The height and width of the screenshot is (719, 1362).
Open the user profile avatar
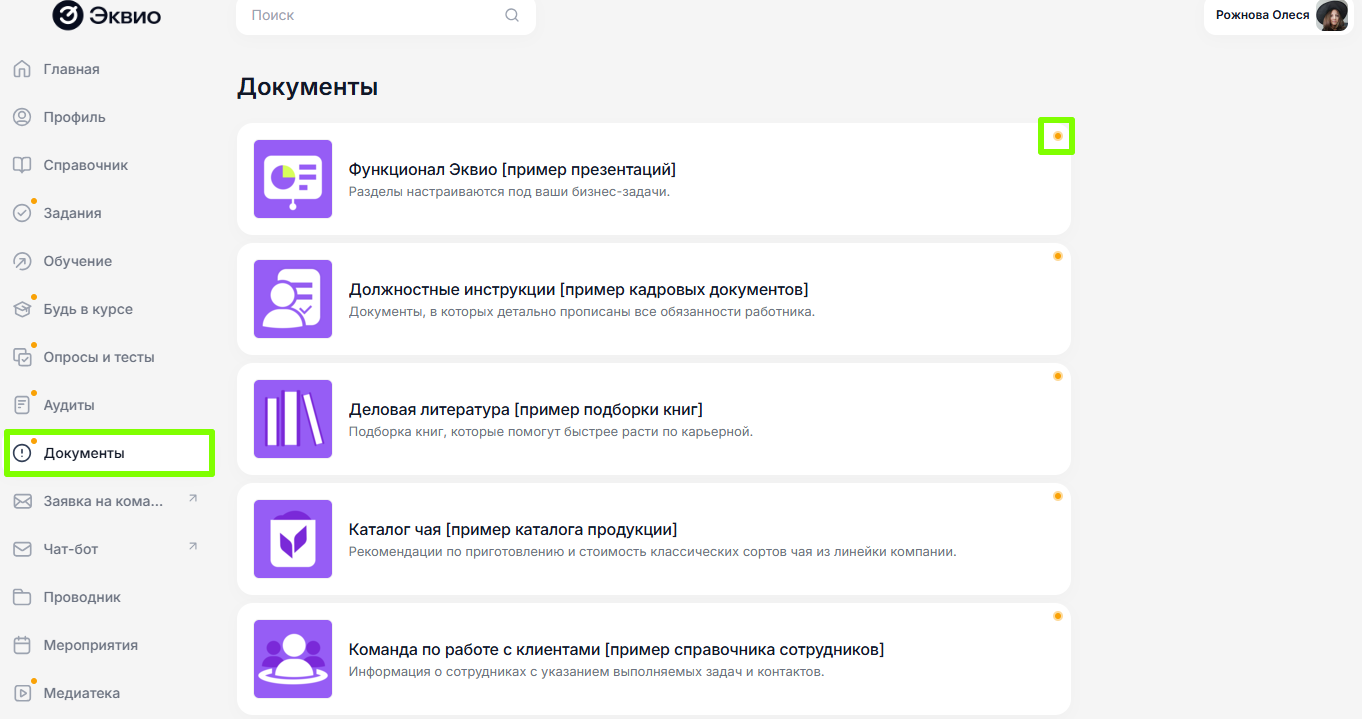[1331, 15]
